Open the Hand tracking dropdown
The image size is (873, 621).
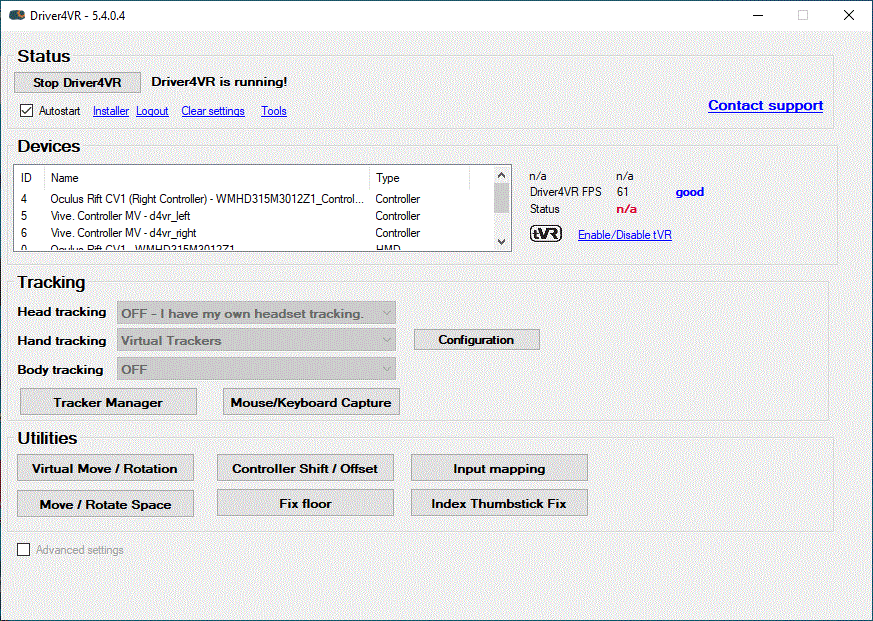[256, 340]
